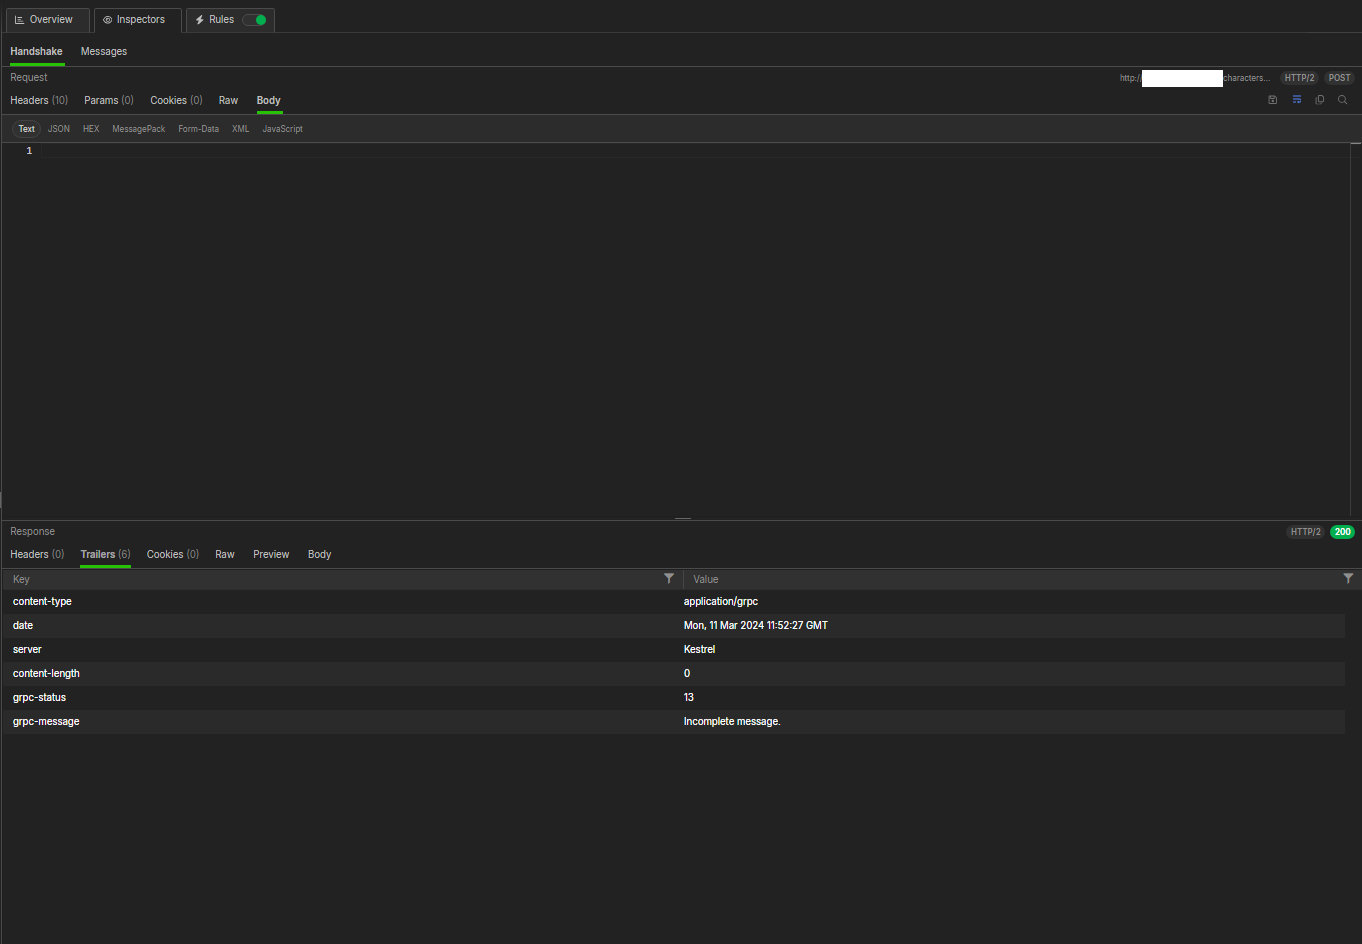Click the Key column filter icon

pyautogui.click(x=669, y=579)
